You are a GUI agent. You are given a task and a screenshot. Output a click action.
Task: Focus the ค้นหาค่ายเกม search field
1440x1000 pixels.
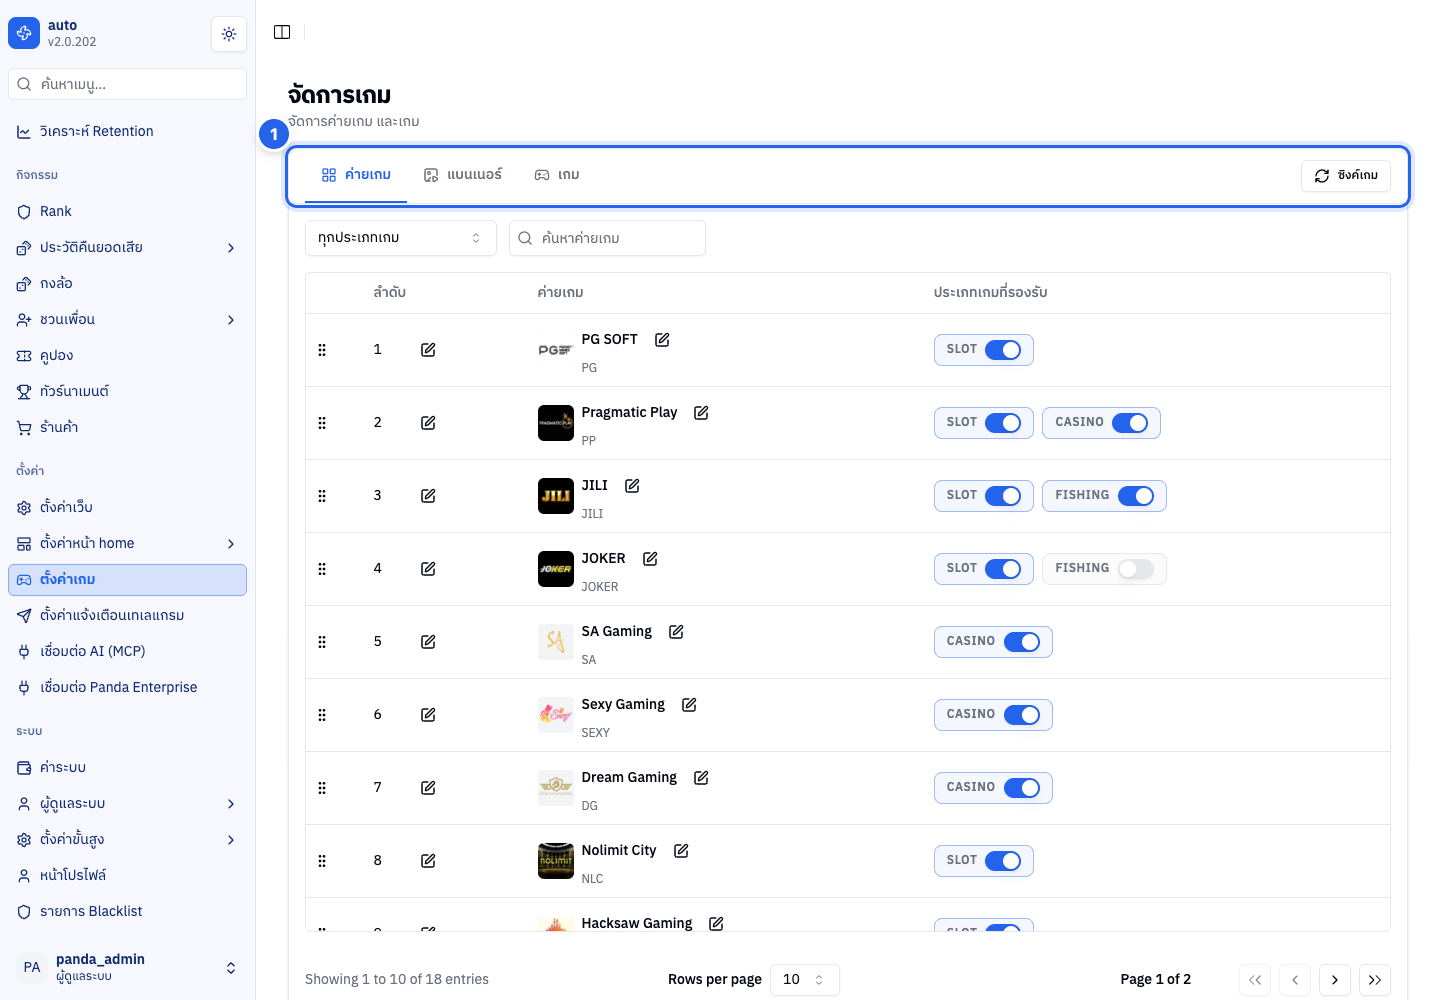click(607, 238)
